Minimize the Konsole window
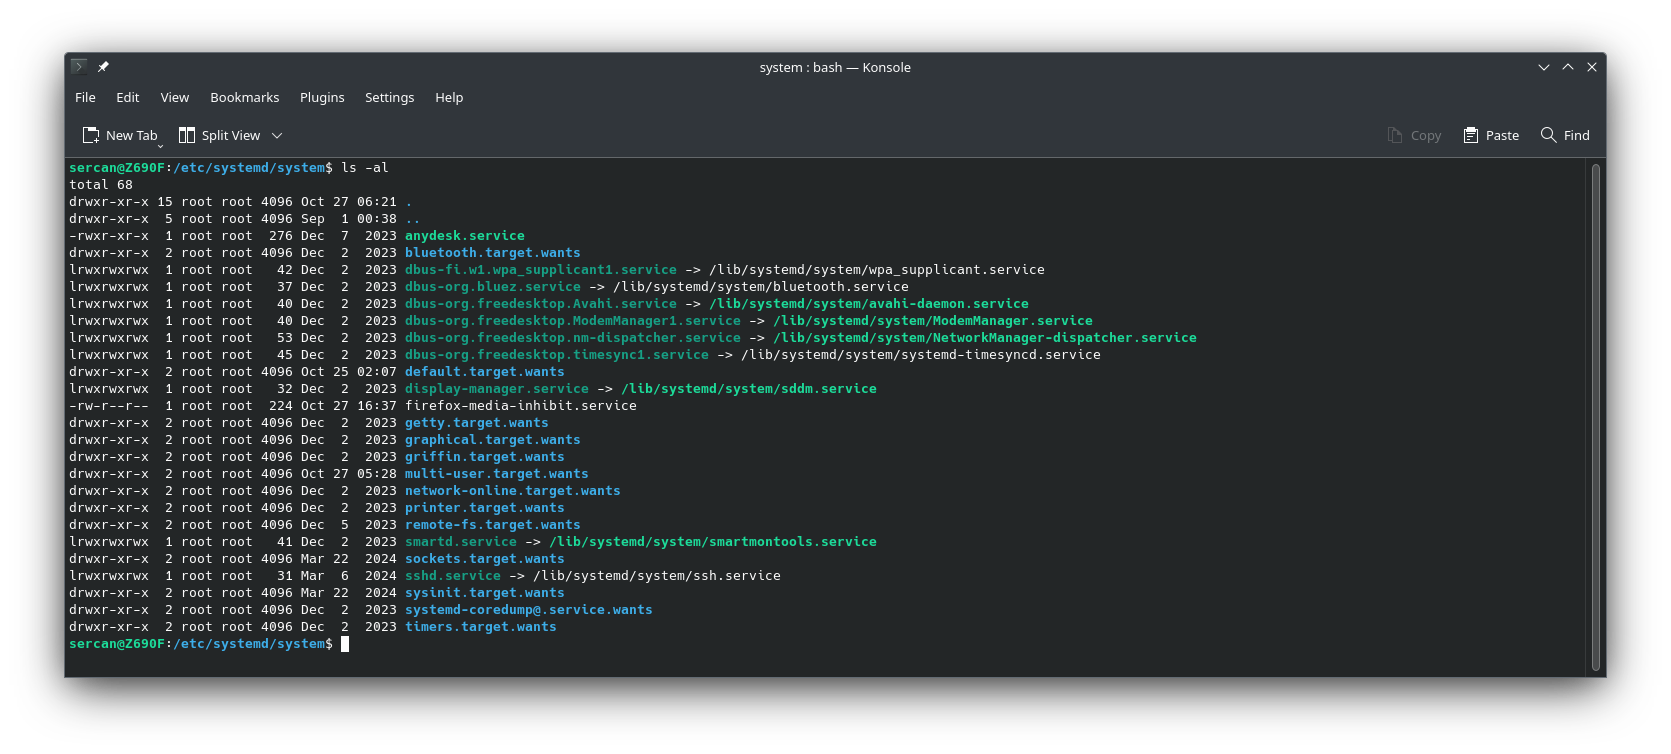This screenshot has width=1671, height=754. pos(1544,67)
